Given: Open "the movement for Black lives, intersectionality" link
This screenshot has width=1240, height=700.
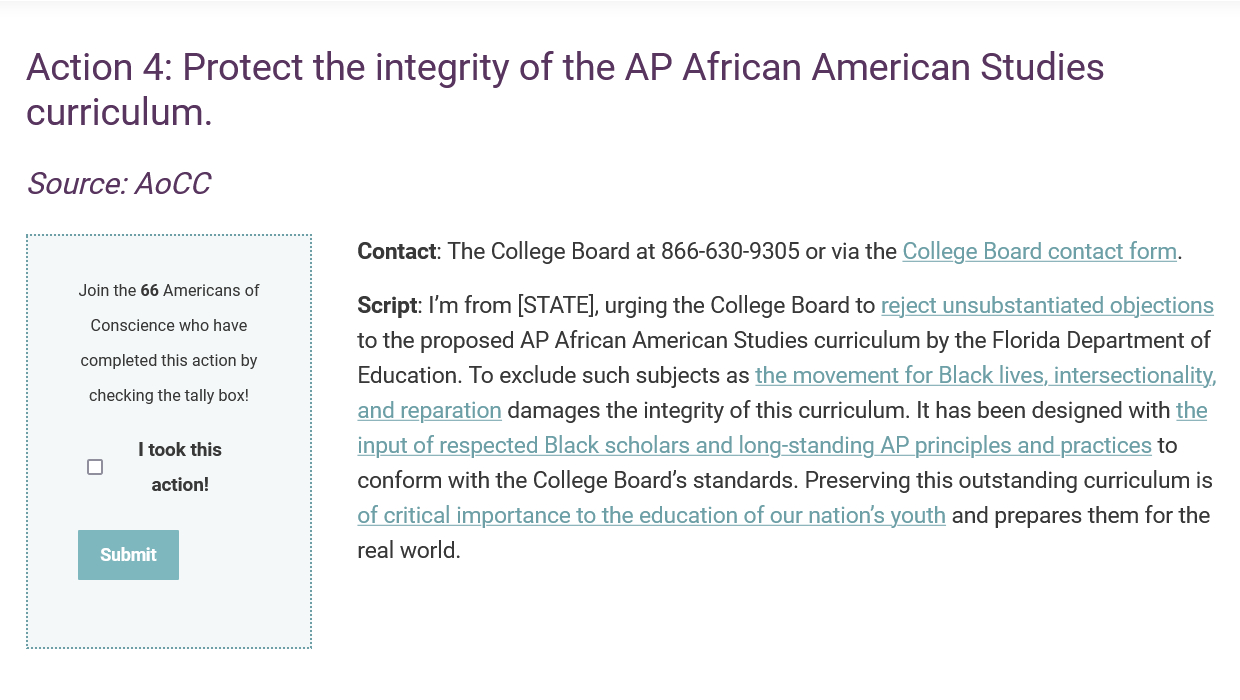Looking at the screenshot, I should click(986, 375).
